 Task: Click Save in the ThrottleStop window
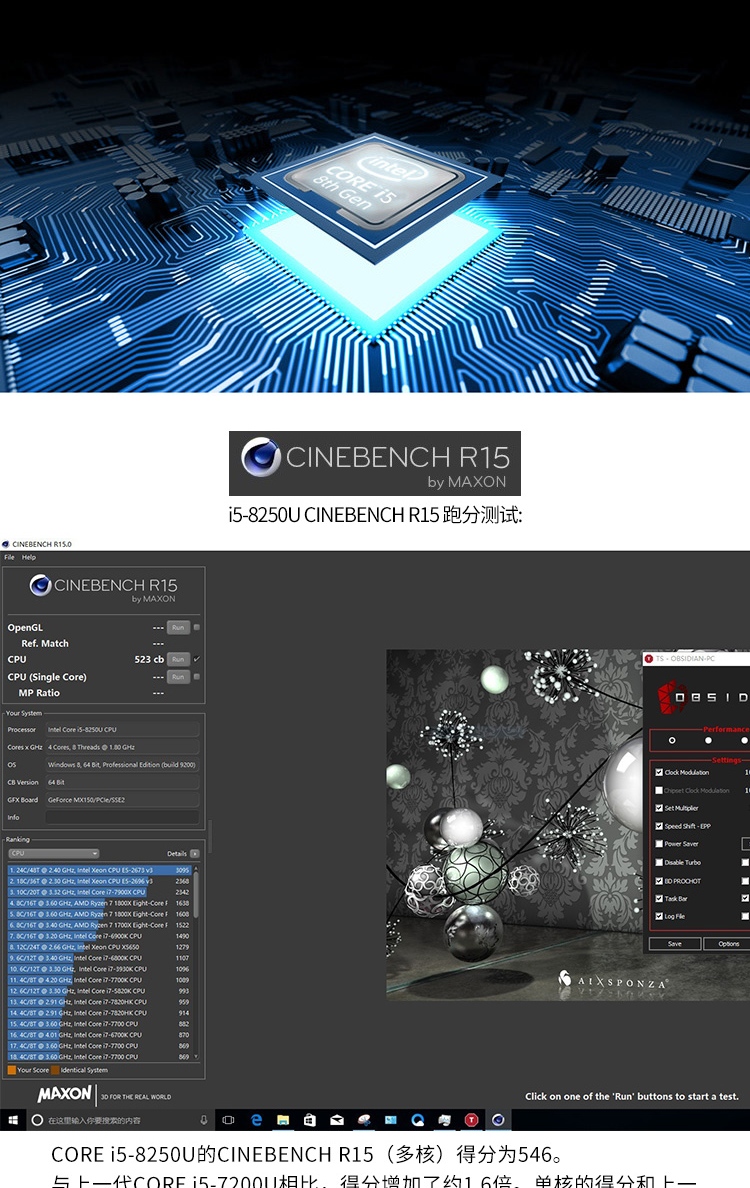[x=674, y=943]
